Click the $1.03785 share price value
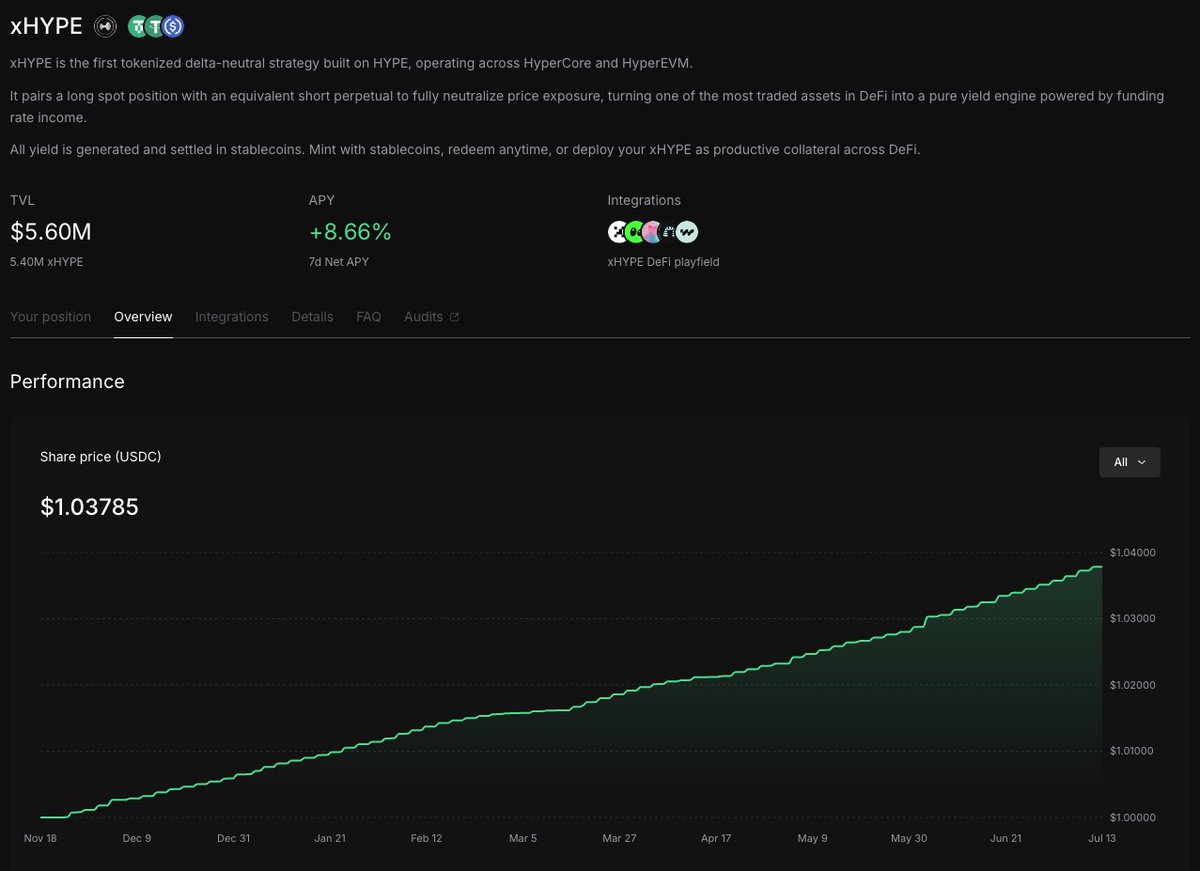This screenshot has height=871, width=1200. pyautogui.click(x=89, y=507)
